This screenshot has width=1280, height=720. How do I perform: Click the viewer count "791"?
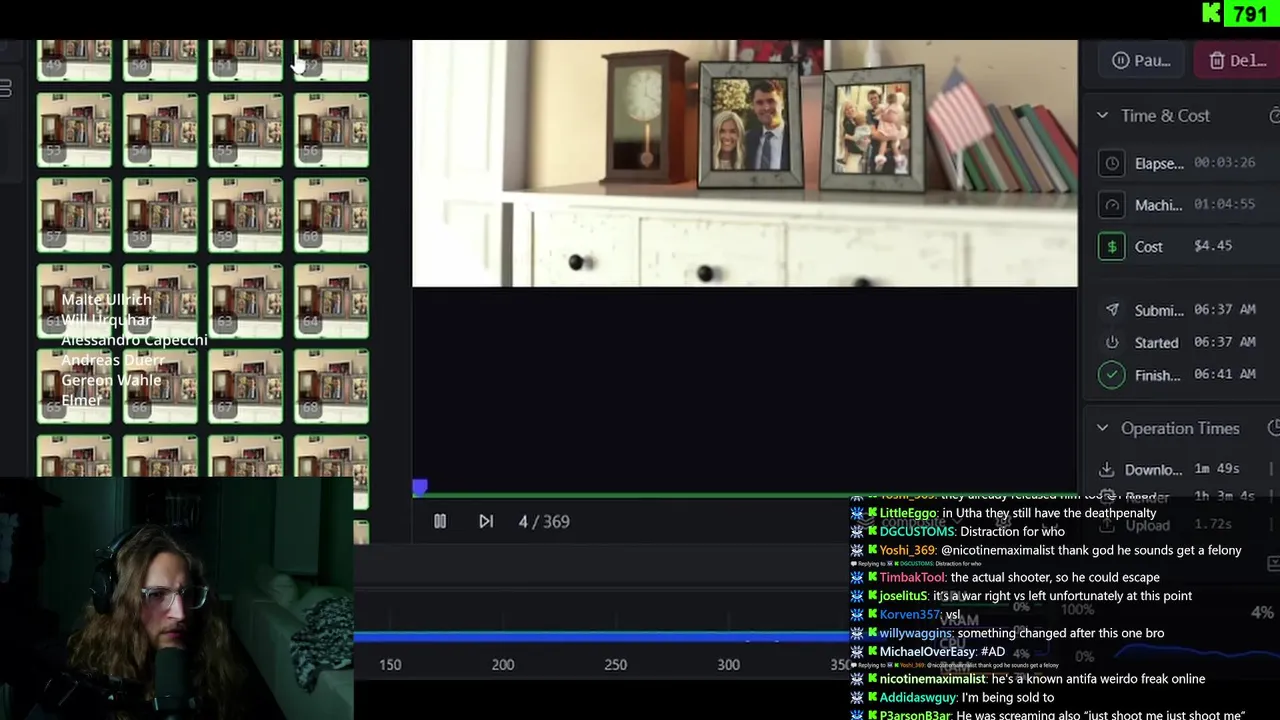click(x=1250, y=14)
